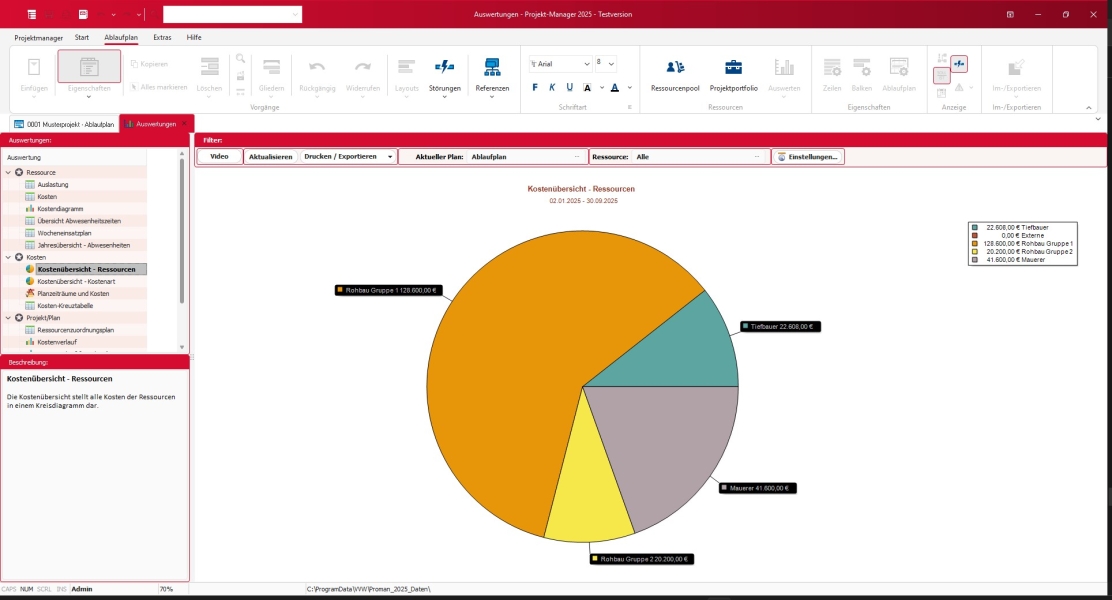
Task: Open the Referenzen ribbon icon
Action: pyautogui.click(x=492, y=67)
